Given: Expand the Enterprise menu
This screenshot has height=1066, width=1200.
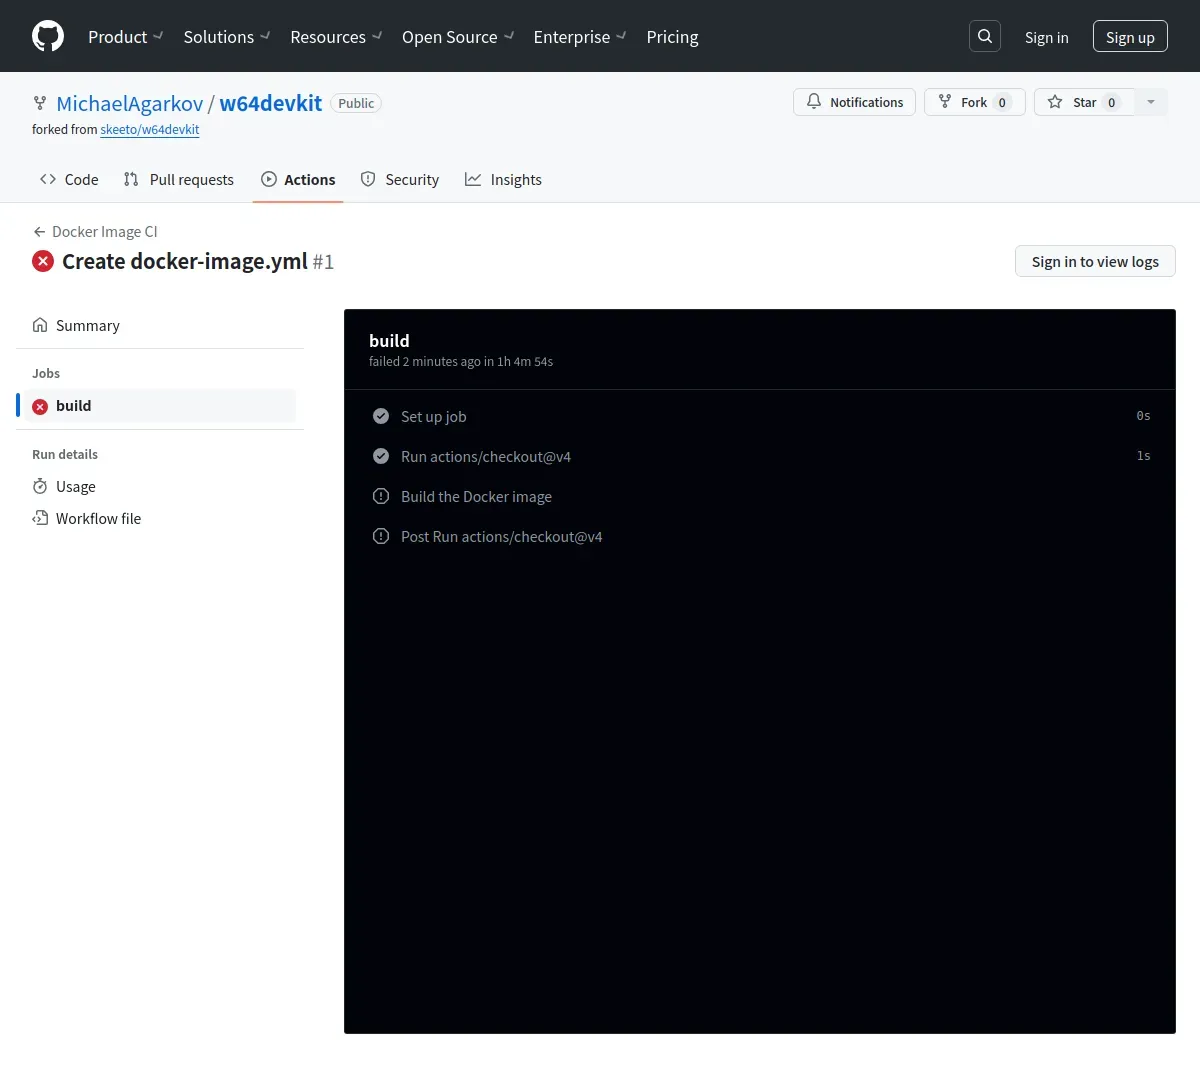Looking at the screenshot, I should (580, 36).
